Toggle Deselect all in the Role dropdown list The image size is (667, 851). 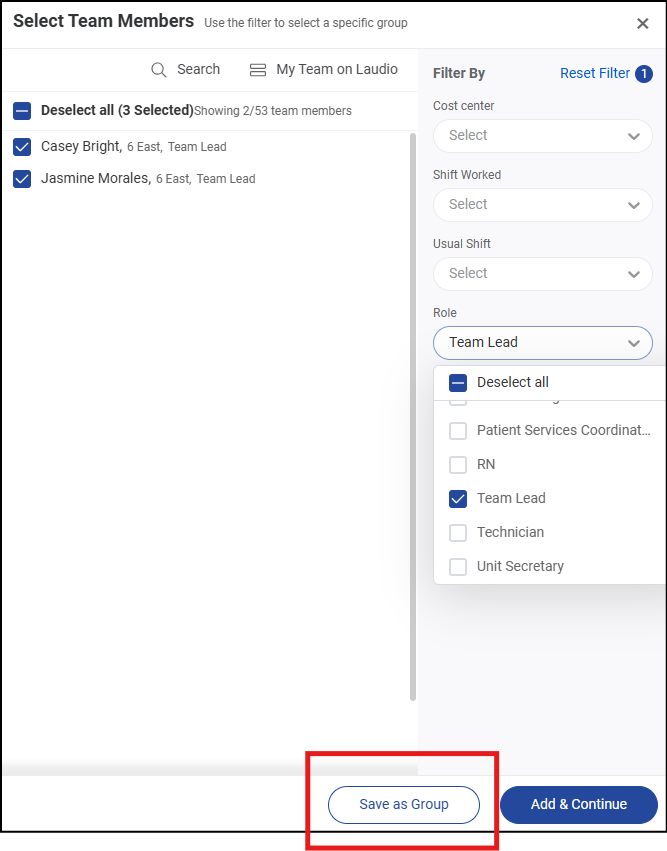coord(458,383)
